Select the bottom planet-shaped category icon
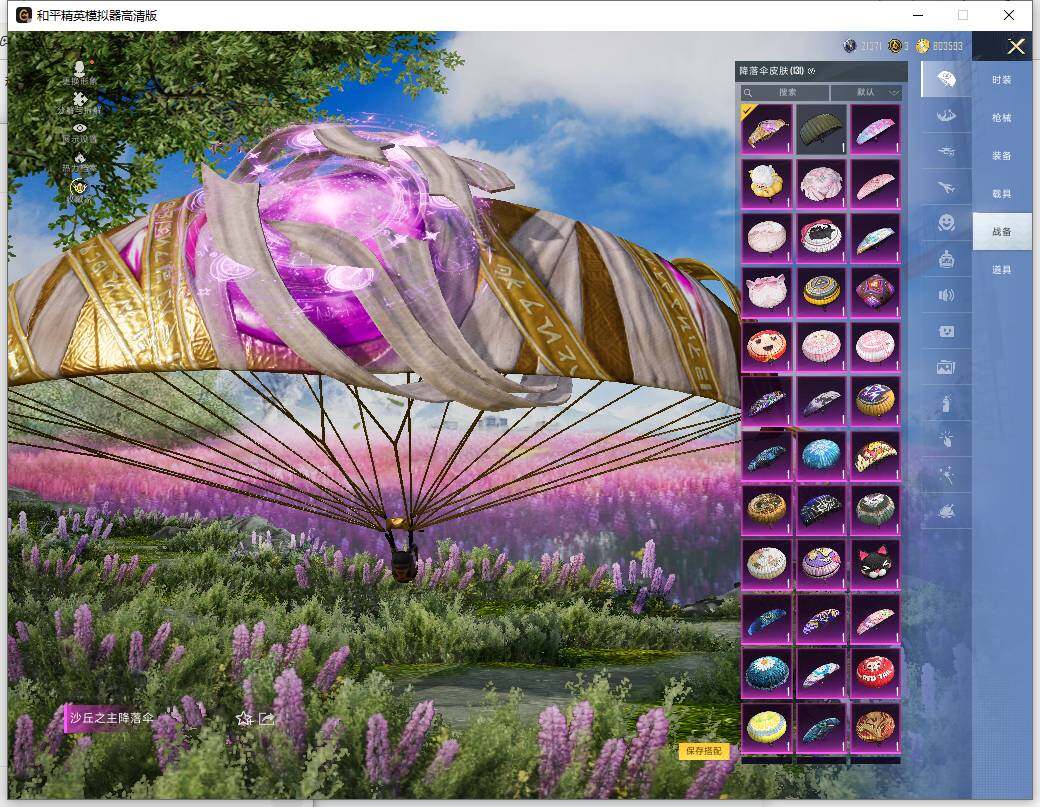The height and width of the screenshot is (807, 1040). [946, 511]
